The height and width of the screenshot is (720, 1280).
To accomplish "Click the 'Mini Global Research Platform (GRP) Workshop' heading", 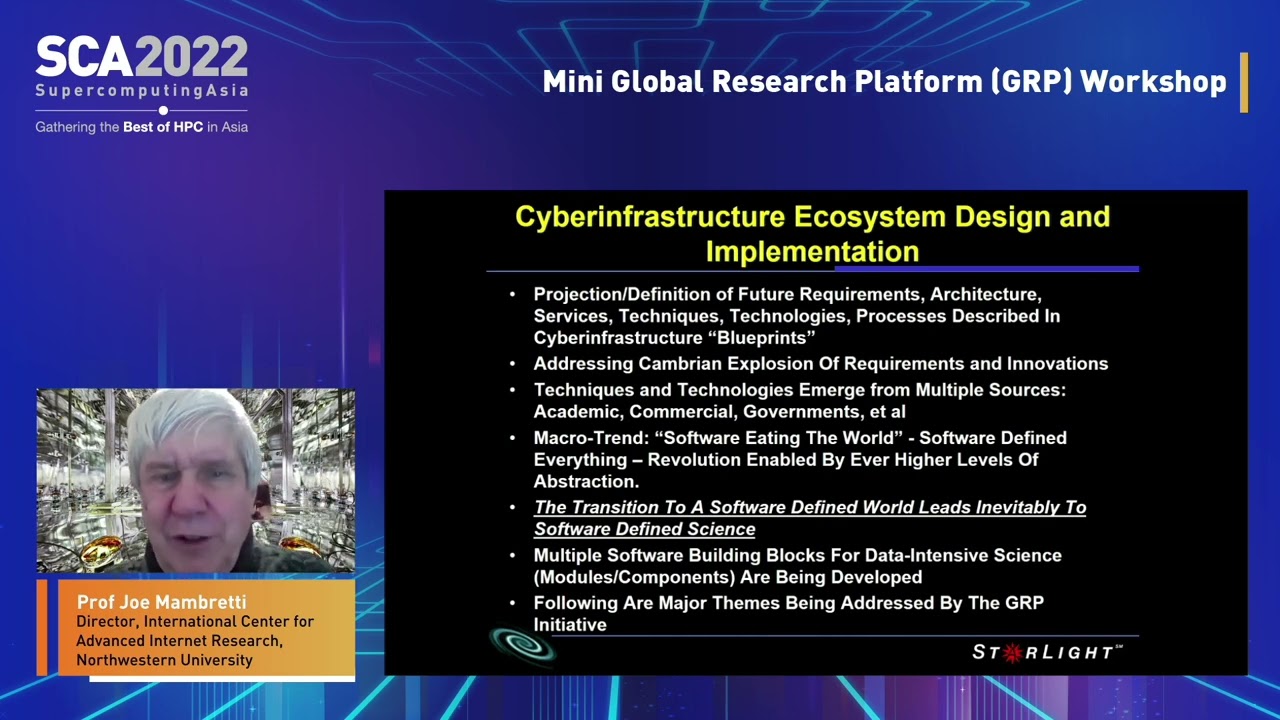I will [884, 81].
